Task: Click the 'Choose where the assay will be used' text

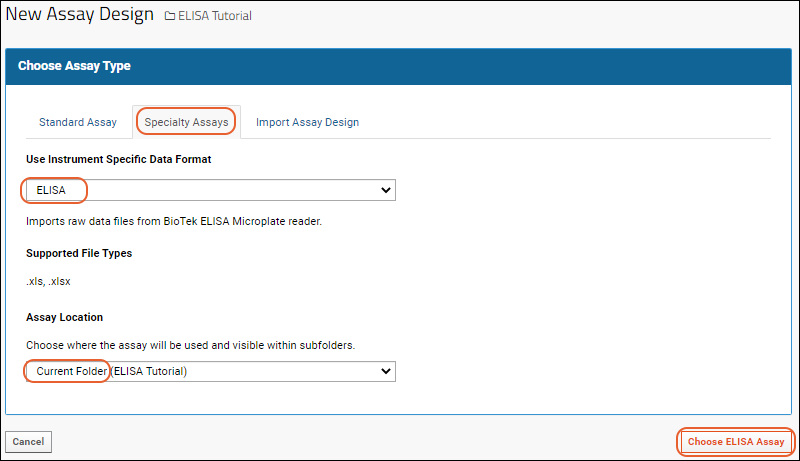Action: tap(190, 345)
